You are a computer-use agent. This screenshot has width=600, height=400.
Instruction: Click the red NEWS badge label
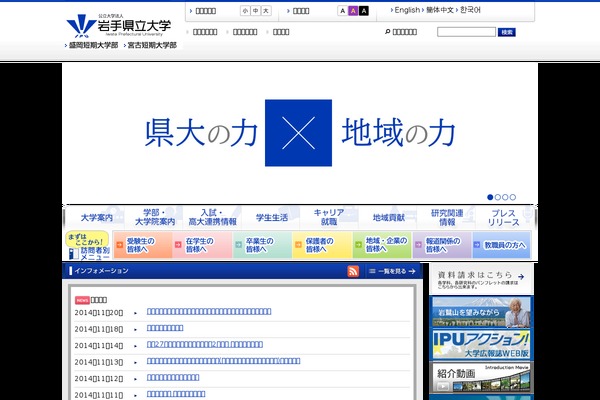click(x=82, y=300)
